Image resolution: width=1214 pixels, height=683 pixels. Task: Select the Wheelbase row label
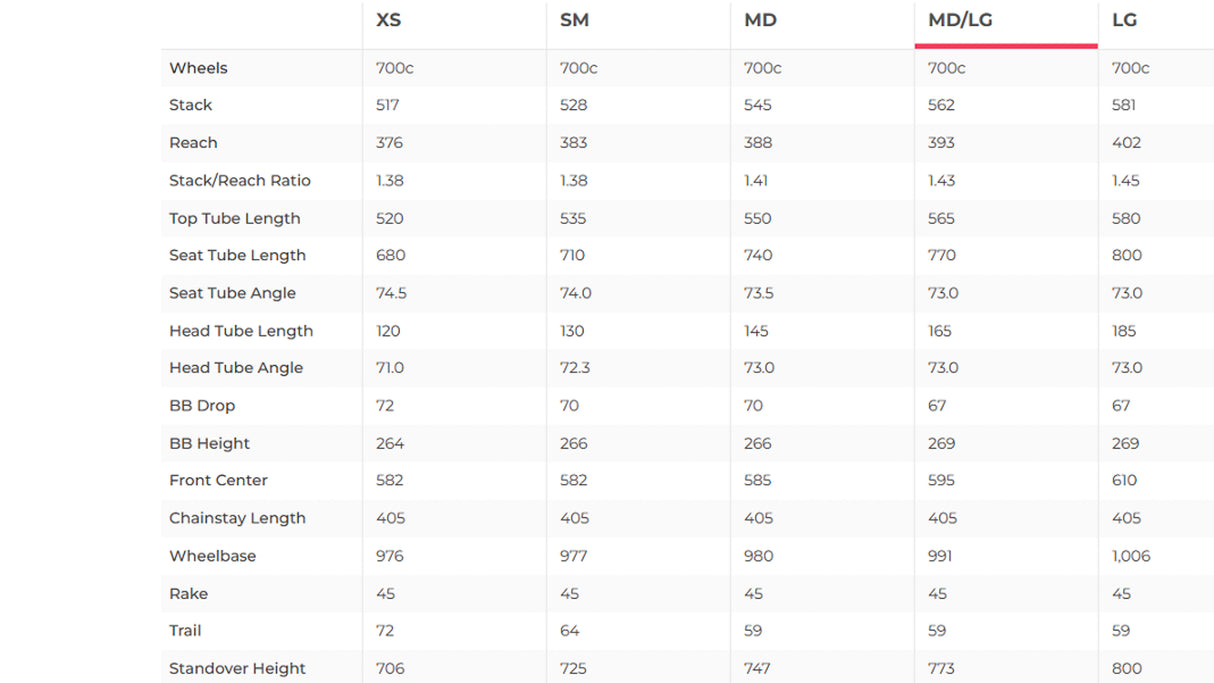tap(212, 556)
